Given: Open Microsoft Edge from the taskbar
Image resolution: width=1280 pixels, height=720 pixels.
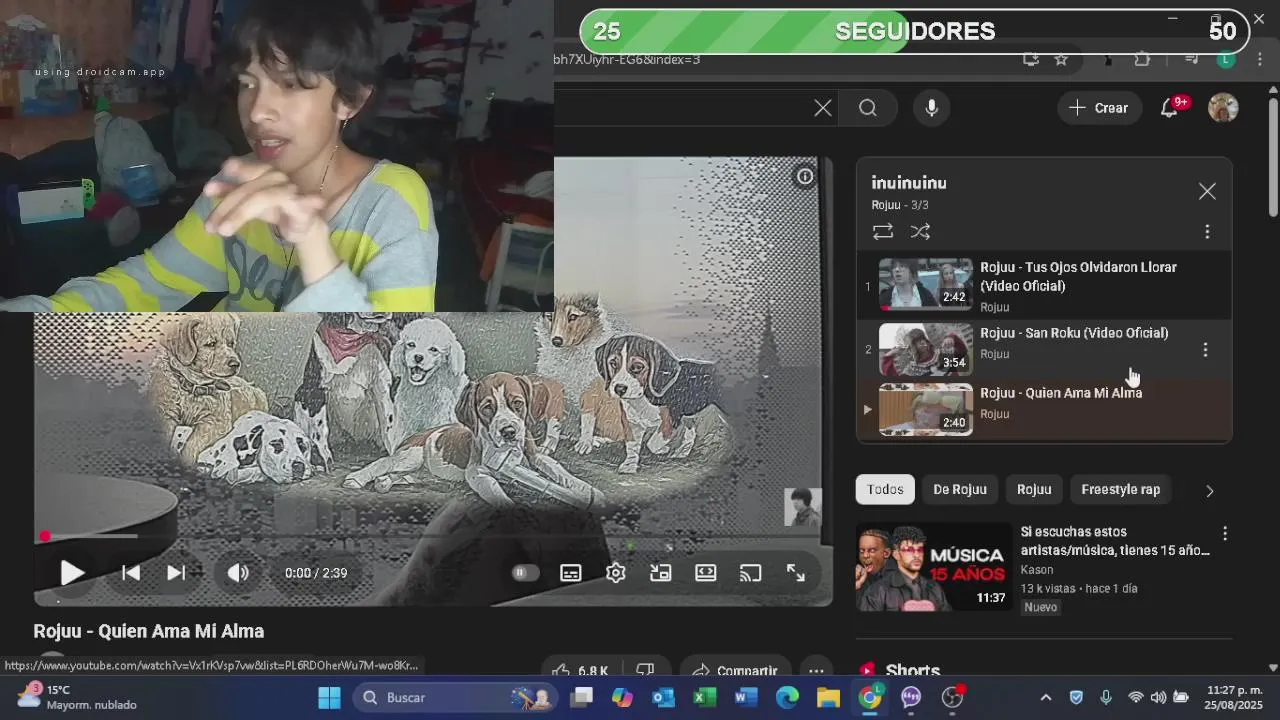Looking at the screenshot, I should click(x=787, y=697).
